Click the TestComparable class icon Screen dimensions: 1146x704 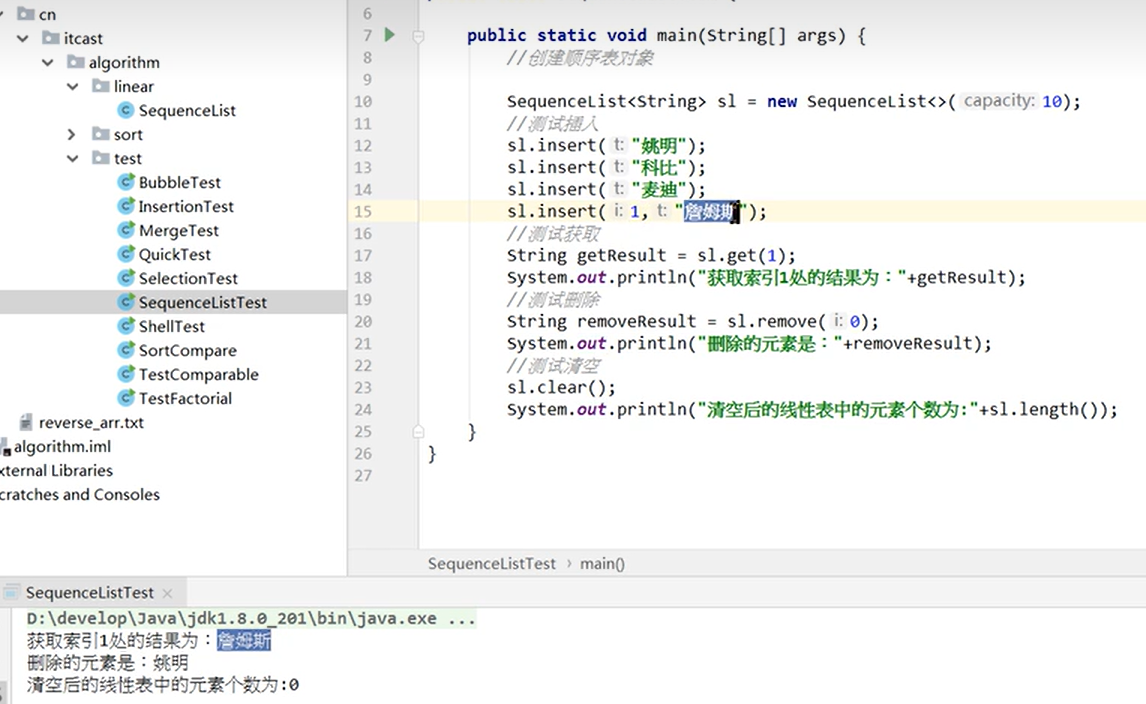(x=126, y=374)
